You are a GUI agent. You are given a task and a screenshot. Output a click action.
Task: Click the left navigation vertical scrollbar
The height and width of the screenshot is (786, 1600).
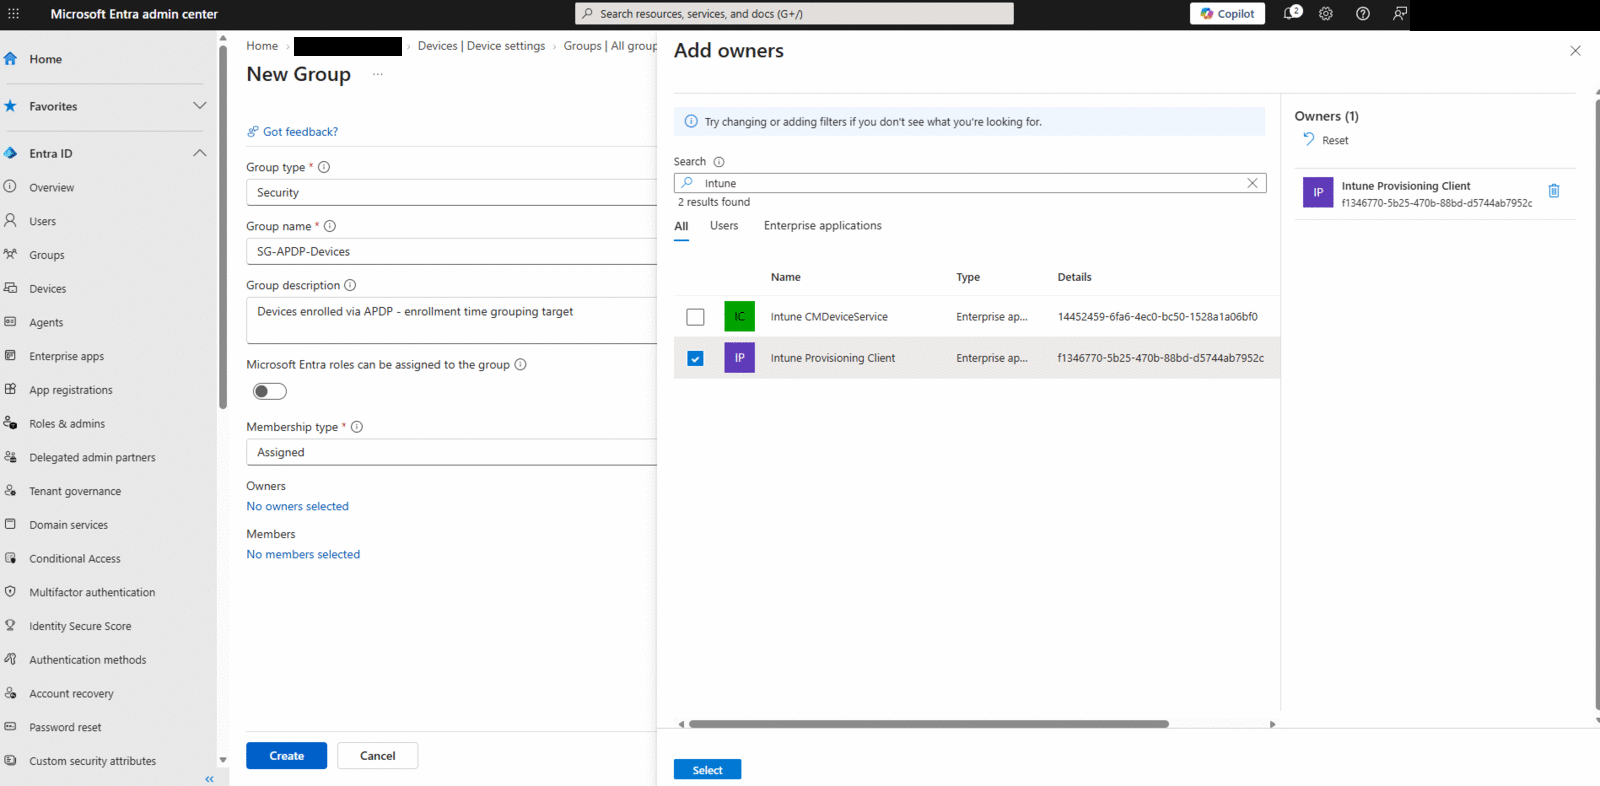(223, 228)
